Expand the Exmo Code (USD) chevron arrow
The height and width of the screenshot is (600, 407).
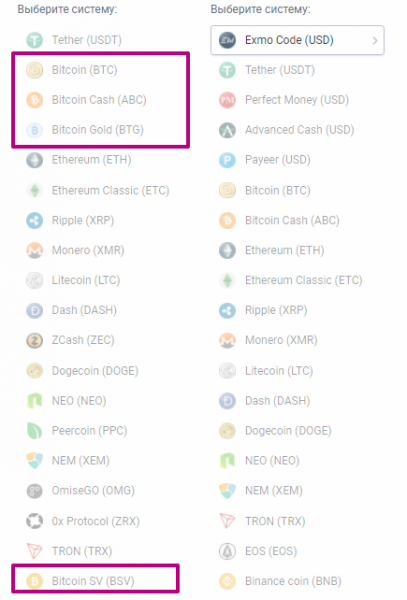(x=375, y=40)
